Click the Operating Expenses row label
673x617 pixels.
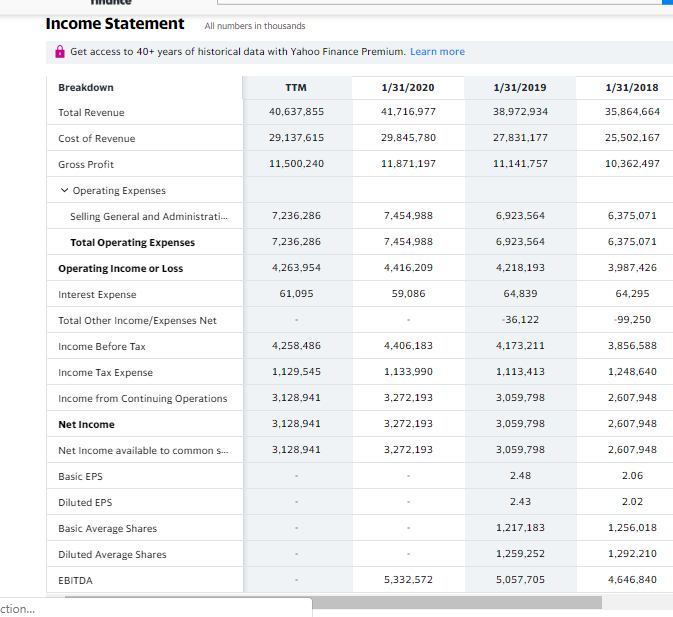click(x=119, y=191)
